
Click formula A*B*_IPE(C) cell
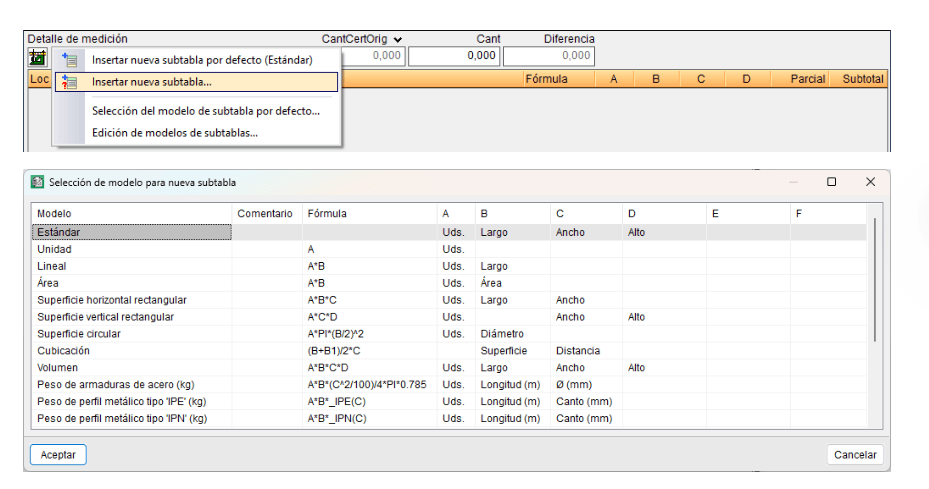click(370, 401)
